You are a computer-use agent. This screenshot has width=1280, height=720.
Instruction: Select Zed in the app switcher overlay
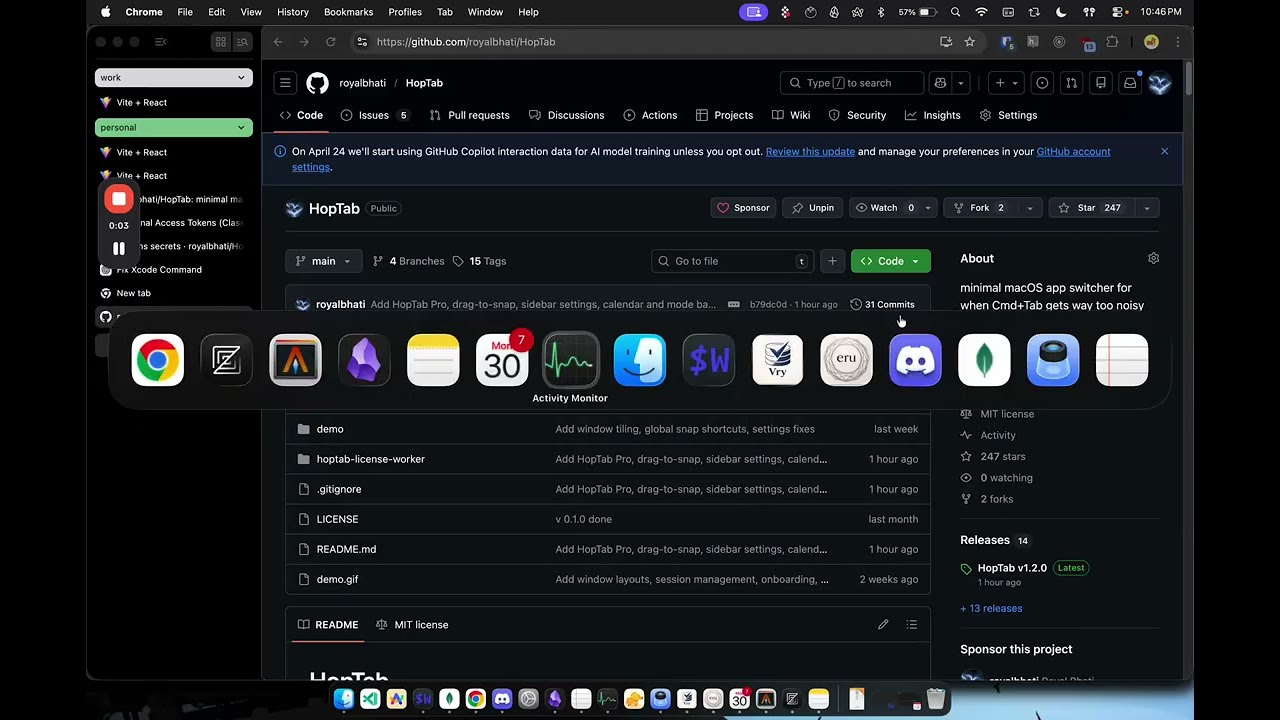[x=226, y=360]
